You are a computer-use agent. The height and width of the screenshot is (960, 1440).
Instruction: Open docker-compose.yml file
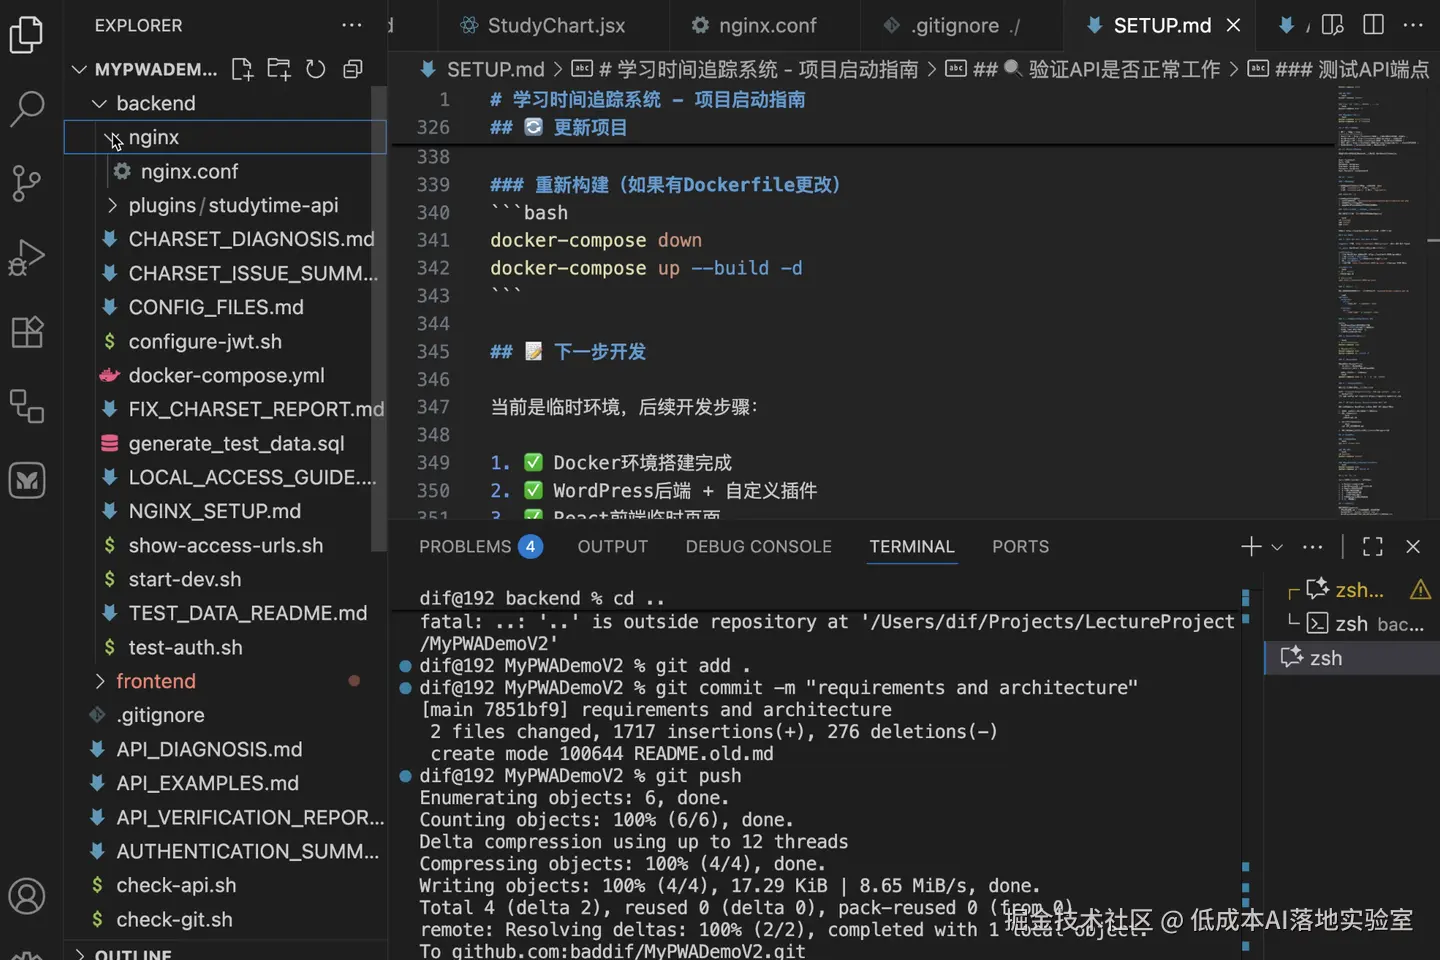click(226, 375)
